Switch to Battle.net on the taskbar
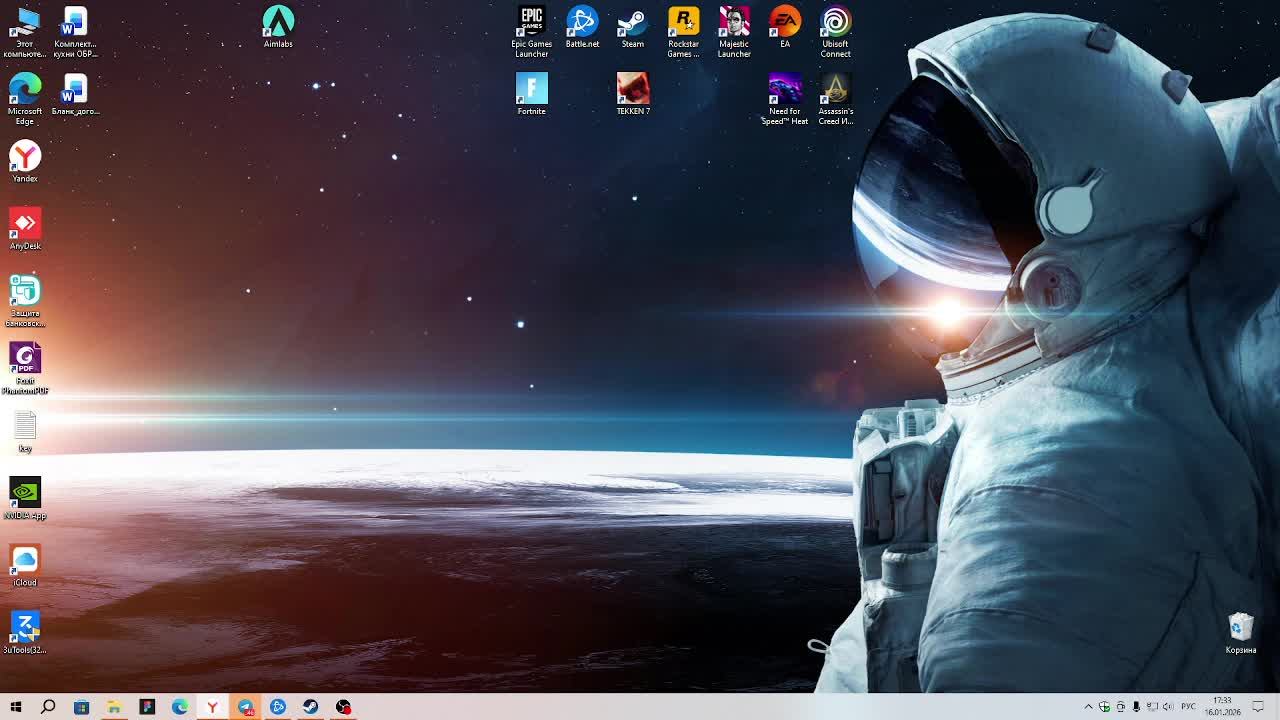The height and width of the screenshot is (720, 1280). click(x=278, y=707)
